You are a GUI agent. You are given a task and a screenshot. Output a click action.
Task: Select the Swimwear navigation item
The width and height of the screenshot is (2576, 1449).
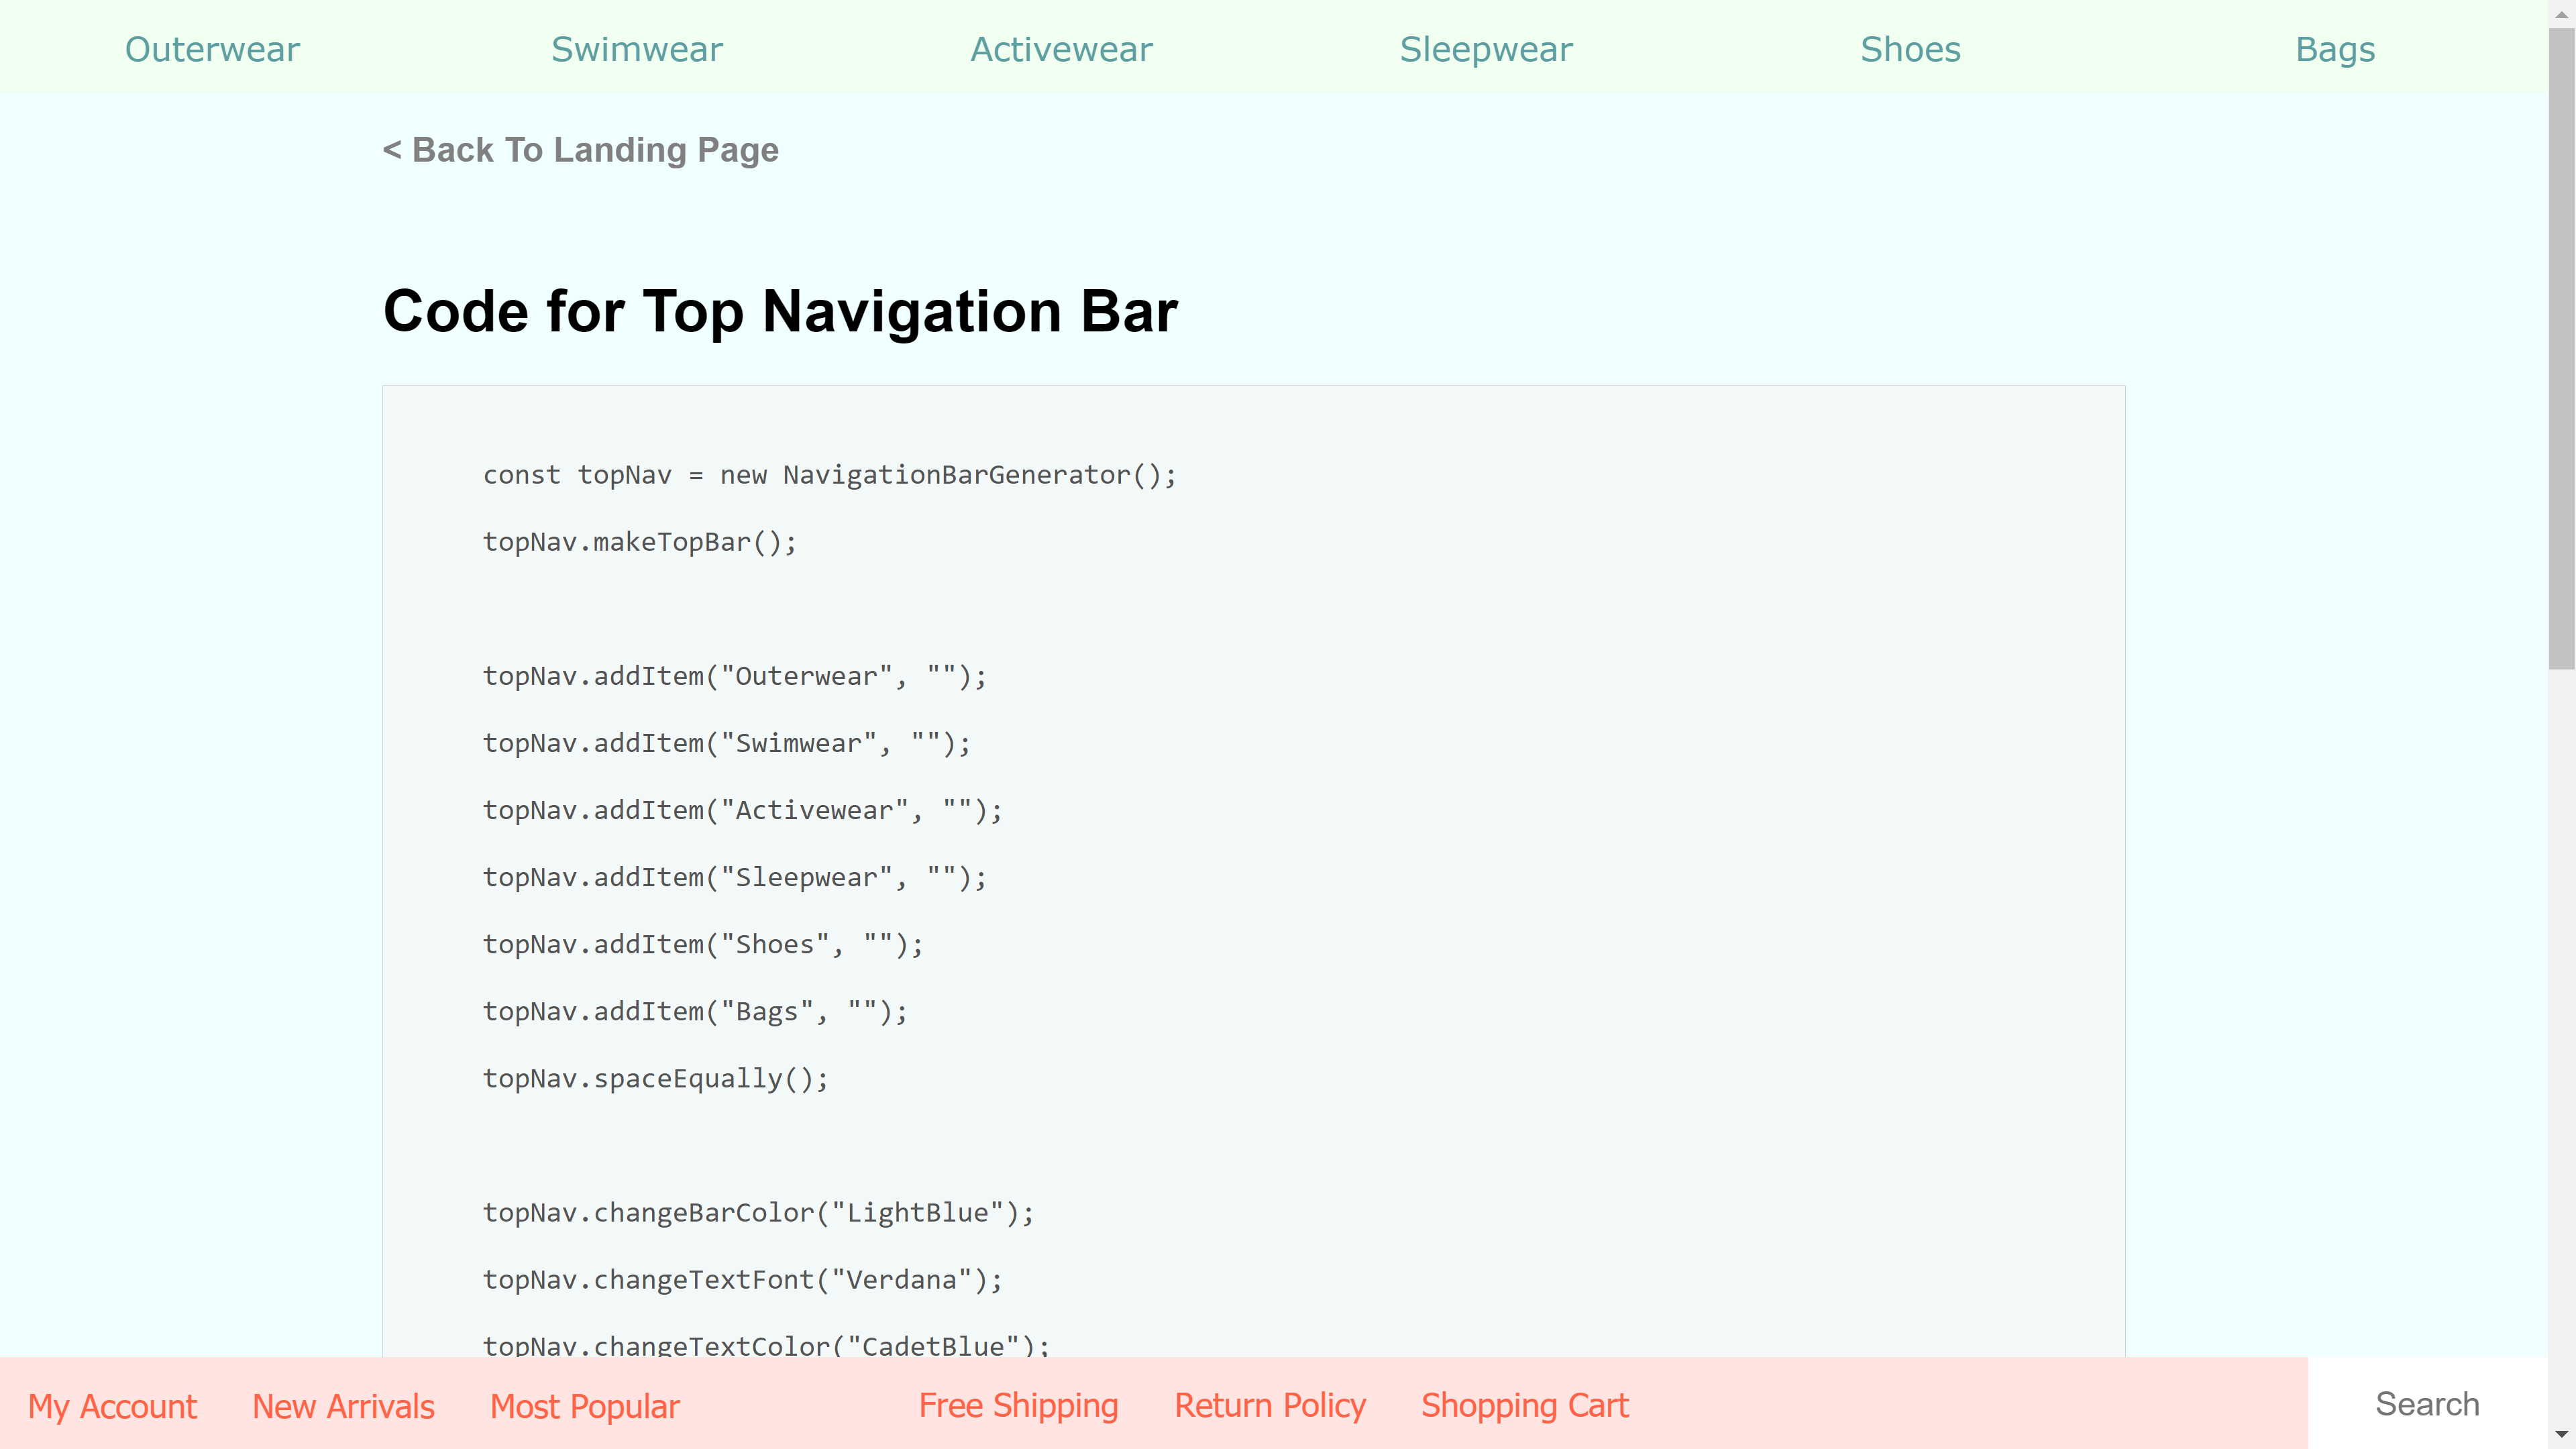pyautogui.click(x=637, y=48)
